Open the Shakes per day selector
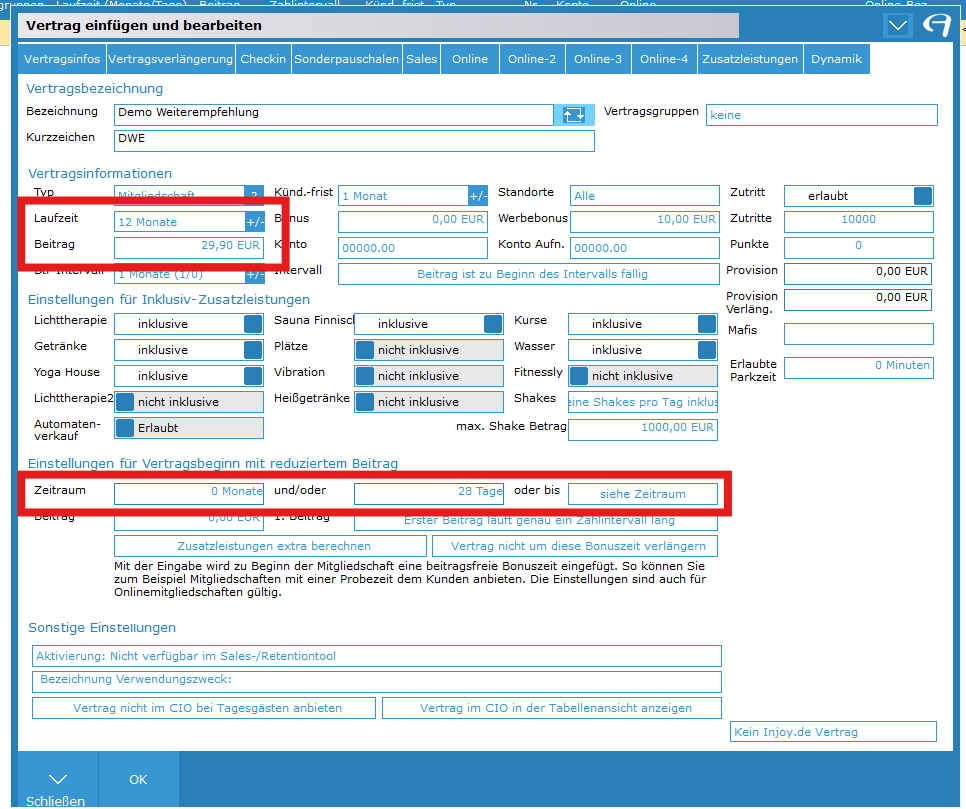The height and width of the screenshot is (809, 966). [x=642, y=402]
